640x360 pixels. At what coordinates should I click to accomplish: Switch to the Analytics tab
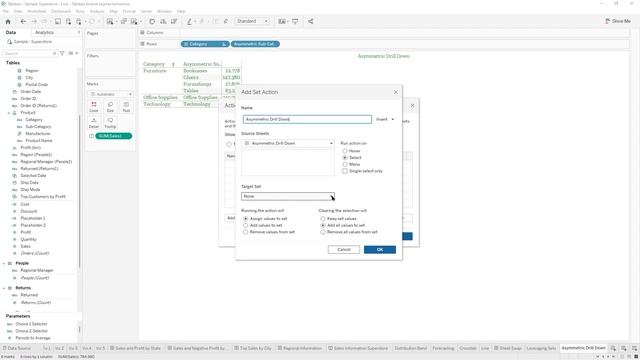click(44, 32)
